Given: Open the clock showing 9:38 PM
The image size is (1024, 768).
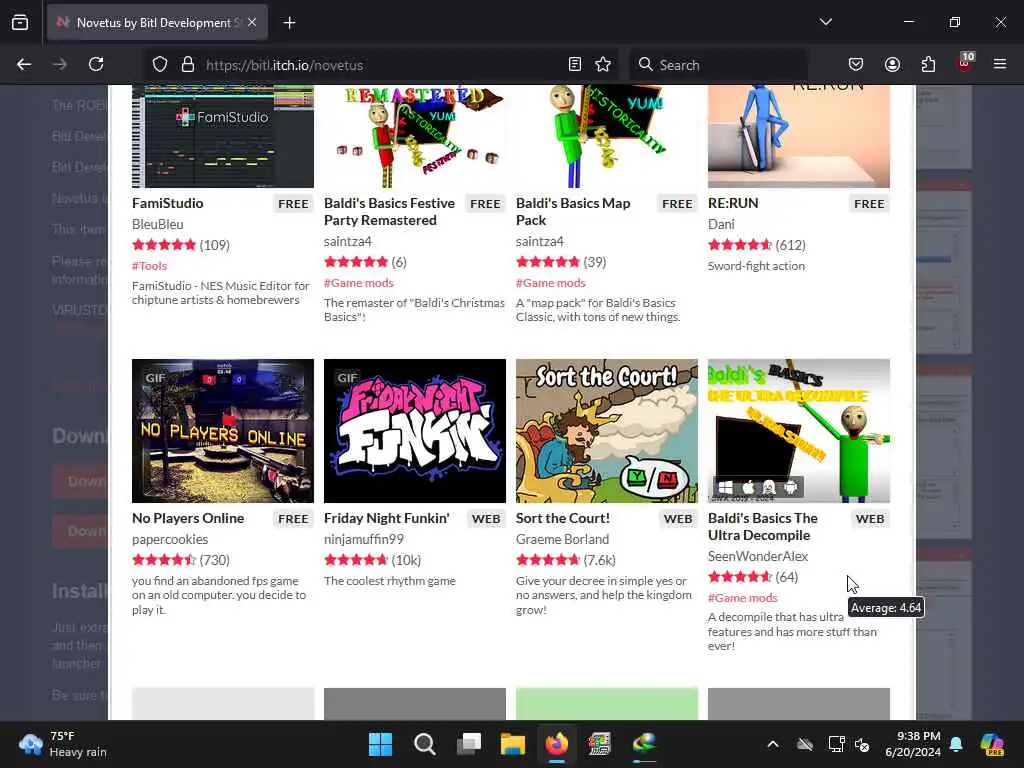Looking at the screenshot, I should coord(912,744).
